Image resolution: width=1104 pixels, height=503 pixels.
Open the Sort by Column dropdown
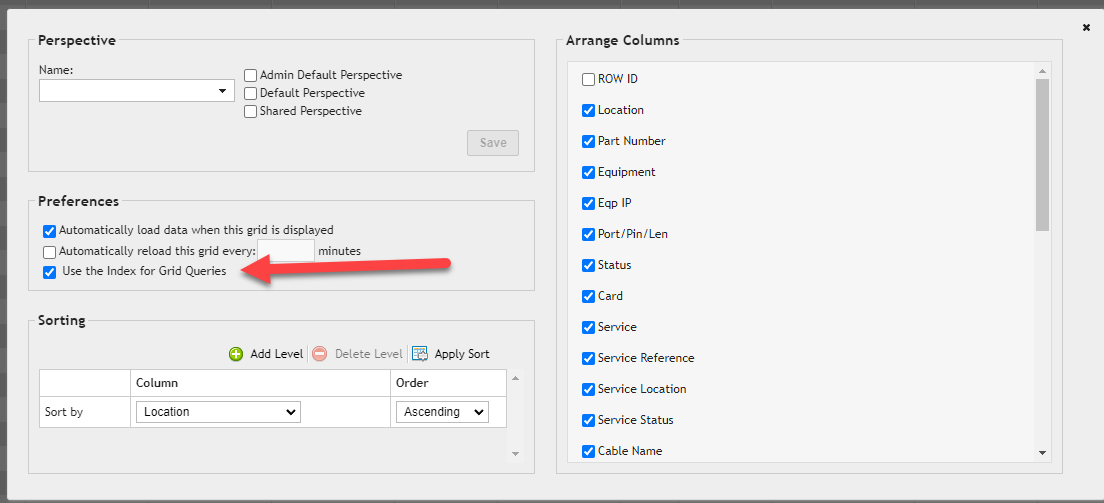pos(218,412)
